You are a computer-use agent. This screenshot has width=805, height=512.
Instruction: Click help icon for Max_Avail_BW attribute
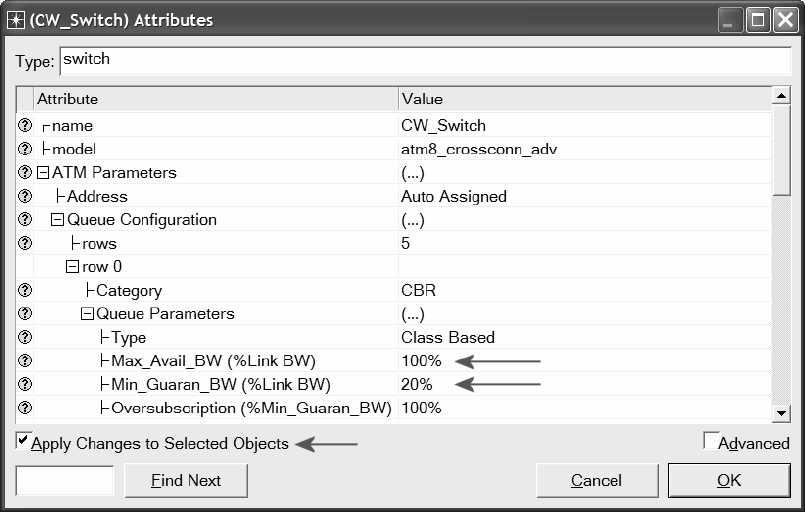[x=25, y=361]
